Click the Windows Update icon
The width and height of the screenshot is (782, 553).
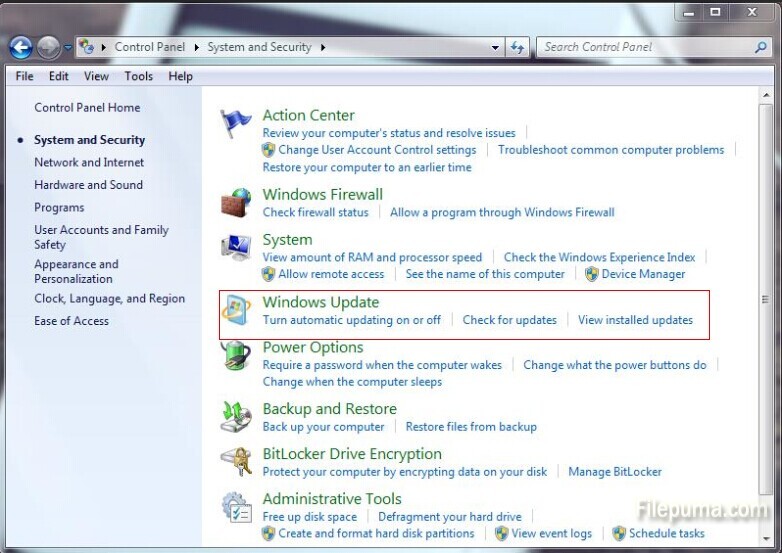[237, 310]
